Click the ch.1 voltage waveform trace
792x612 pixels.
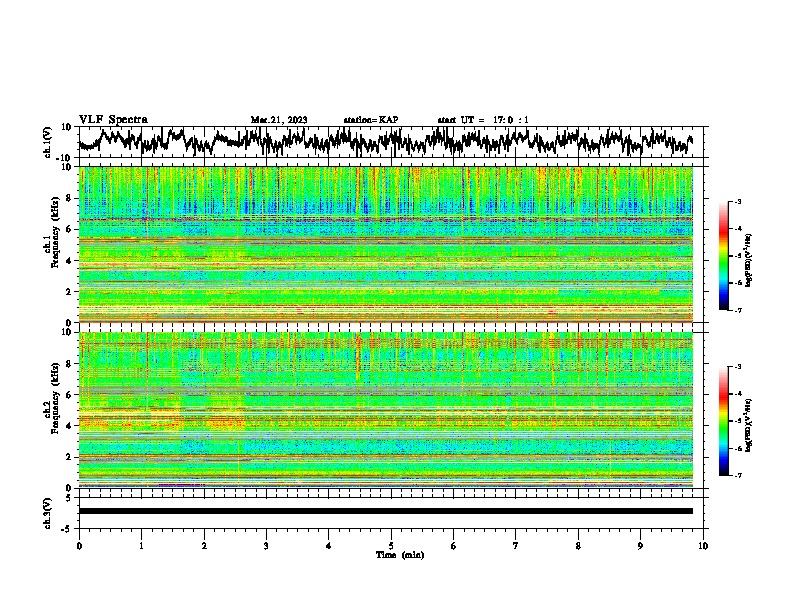click(x=385, y=141)
